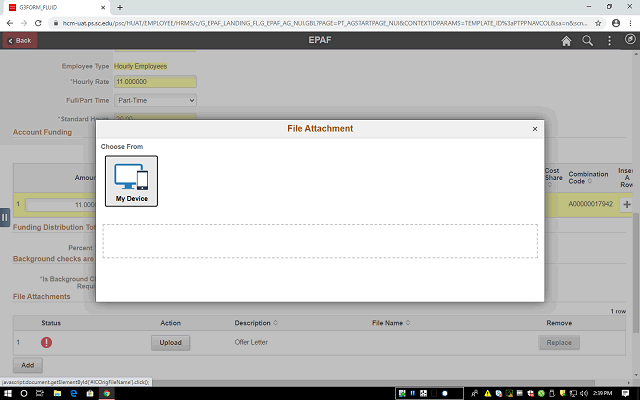
Task: Click the page vertical scrollbar
Action: click(x=636, y=272)
